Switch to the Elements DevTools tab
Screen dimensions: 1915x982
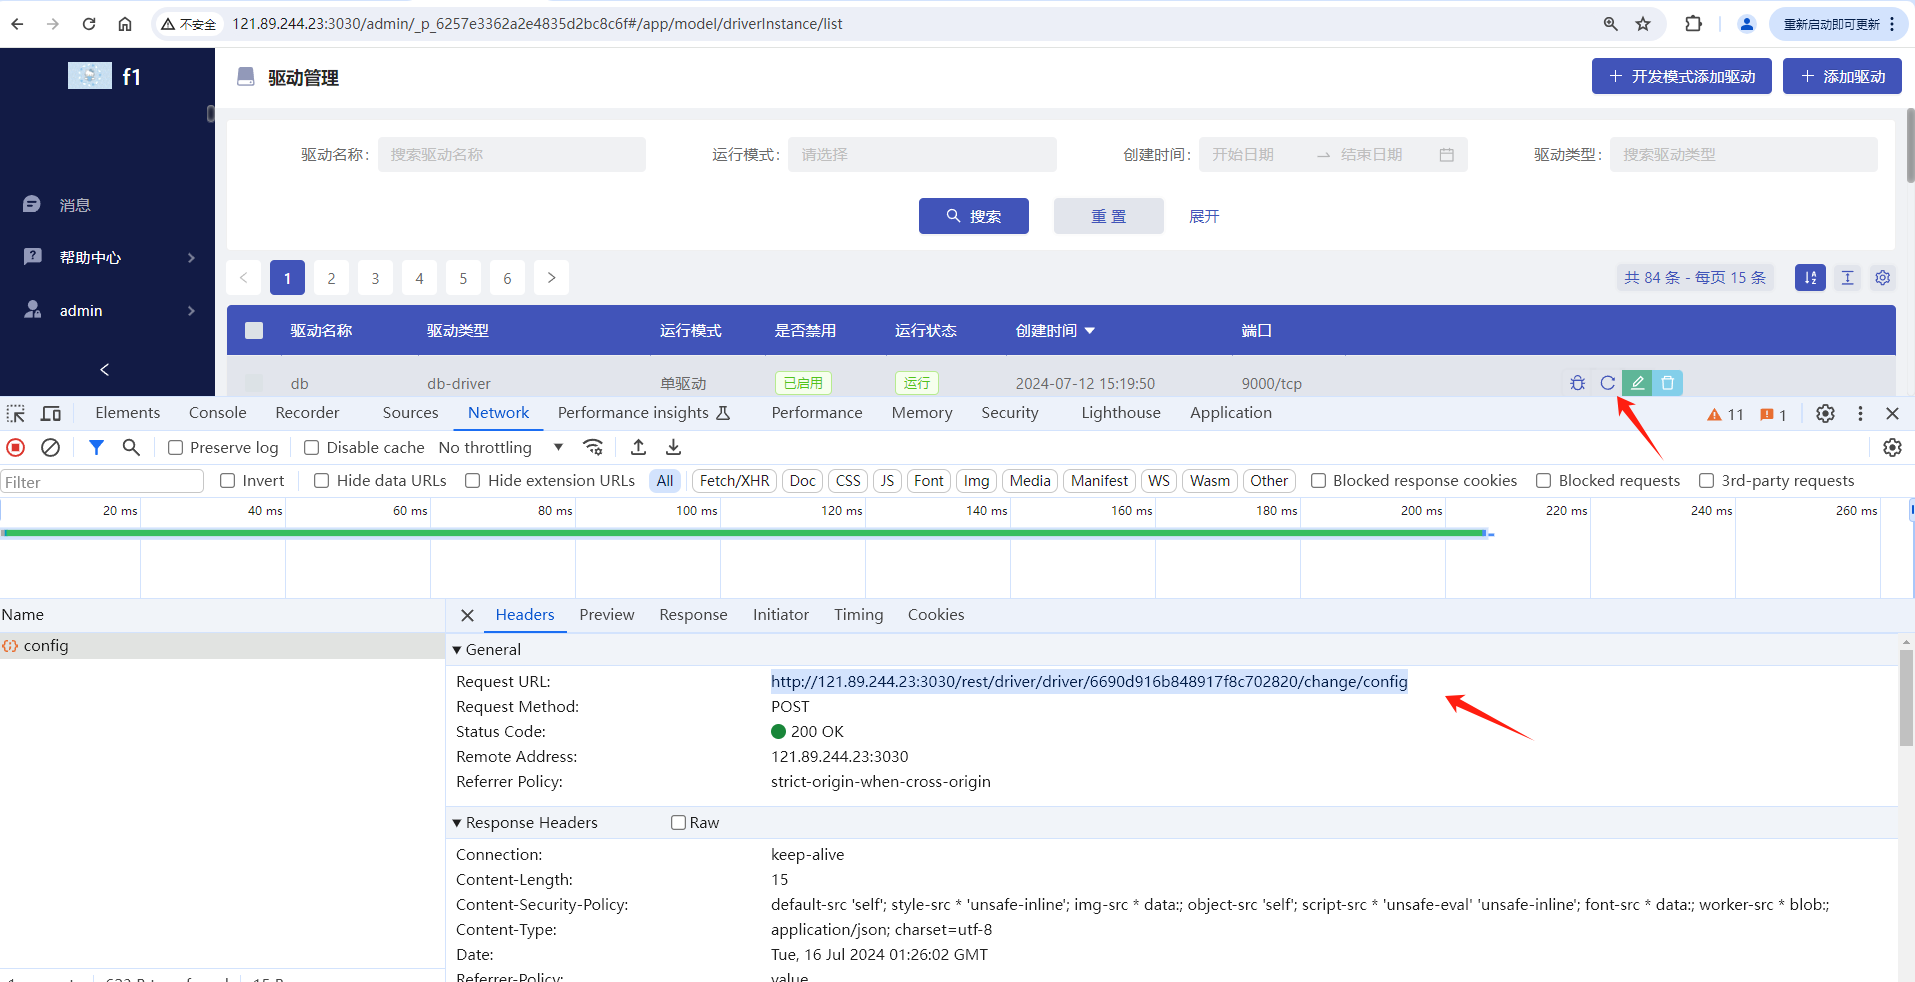(x=127, y=413)
